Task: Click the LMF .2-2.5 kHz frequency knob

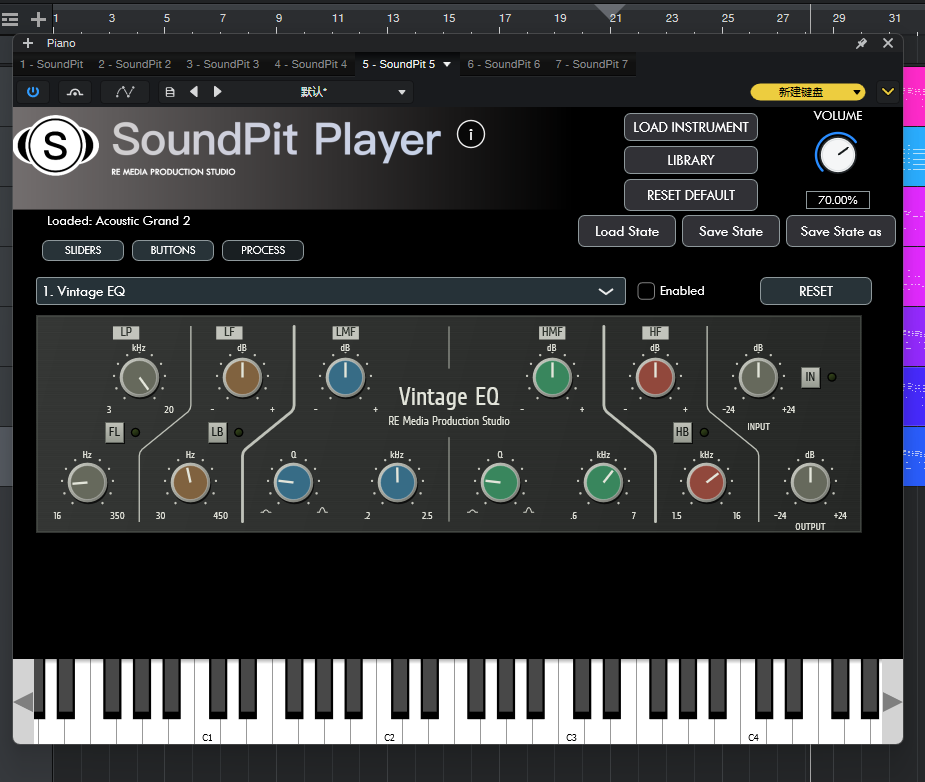Action: click(x=397, y=483)
